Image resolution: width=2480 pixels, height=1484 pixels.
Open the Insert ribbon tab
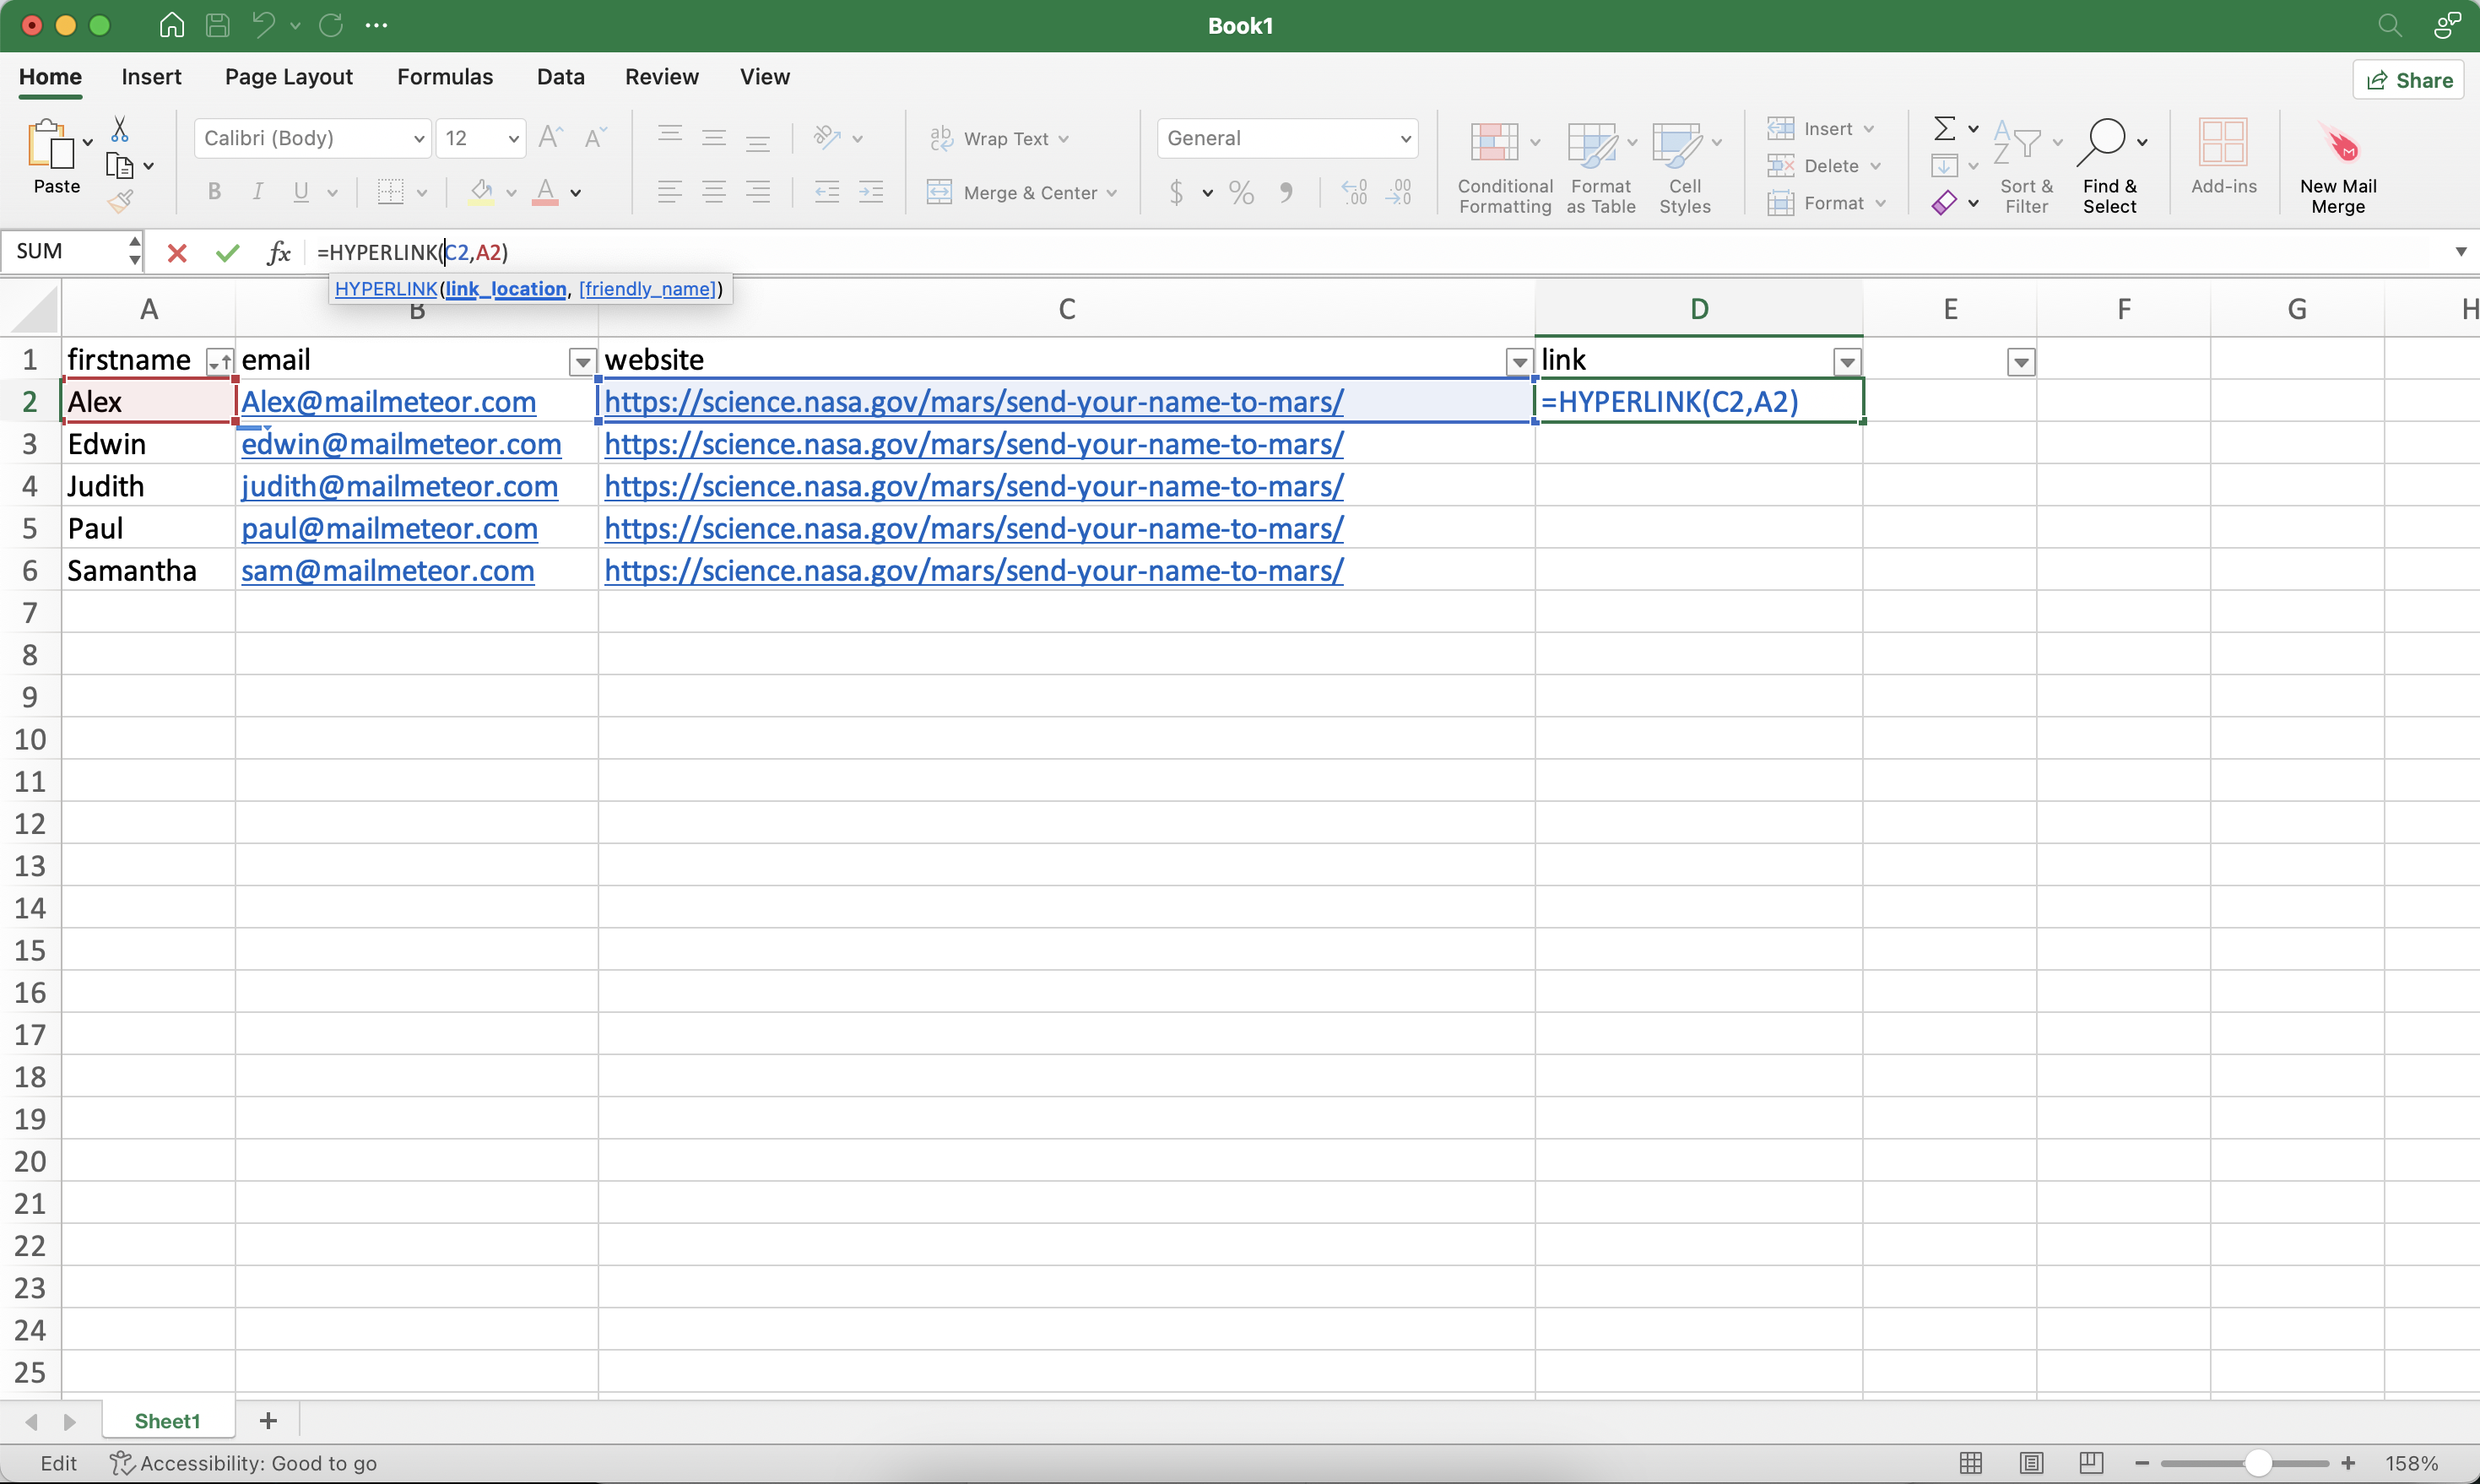click(x=151, y=77)
